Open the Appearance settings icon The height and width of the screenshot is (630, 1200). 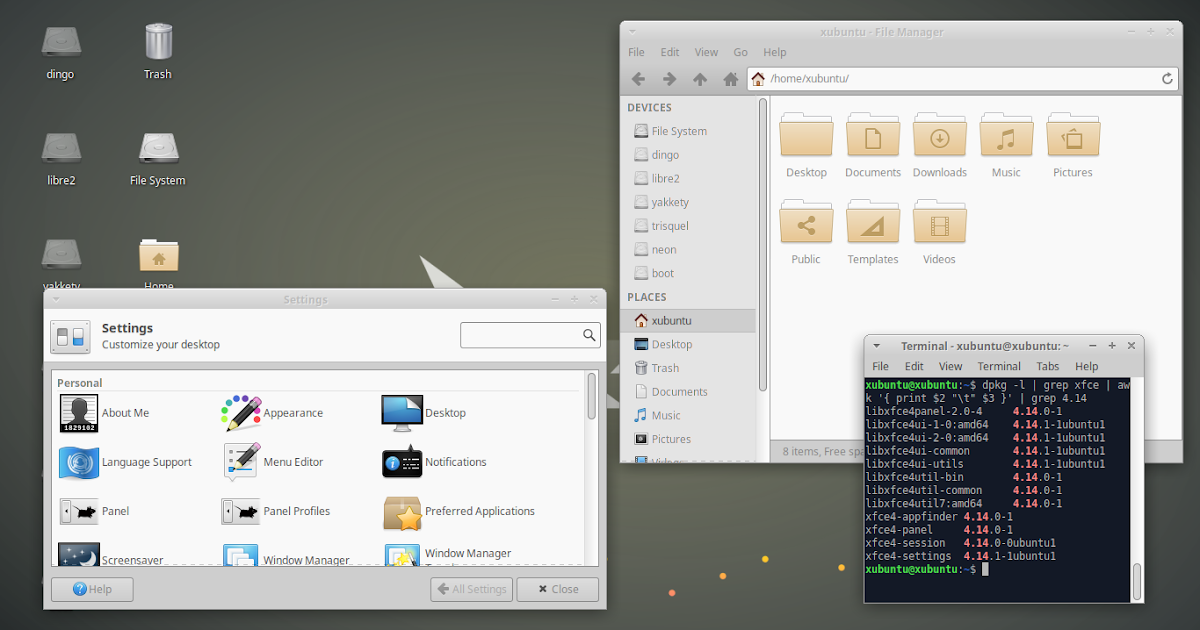tap(240, 412)
